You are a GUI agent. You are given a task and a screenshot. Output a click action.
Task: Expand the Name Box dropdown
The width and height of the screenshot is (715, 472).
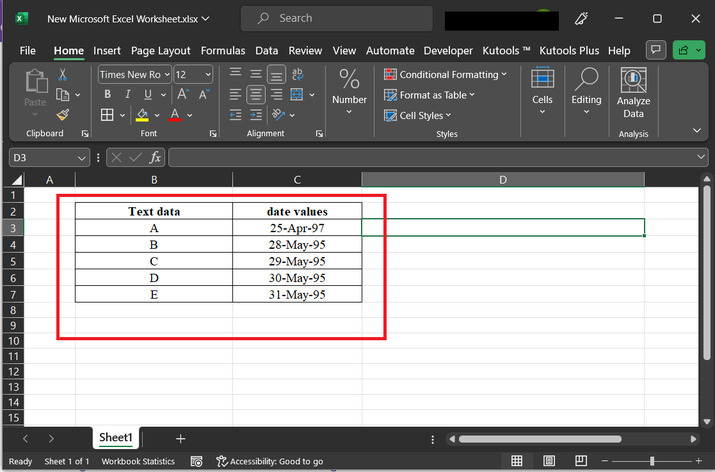pyautogui.click(x=81, y=158)
